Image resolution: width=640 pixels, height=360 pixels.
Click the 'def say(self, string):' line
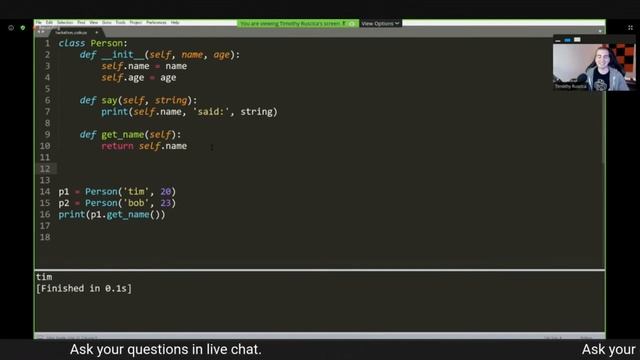click(x=138, y=100)
